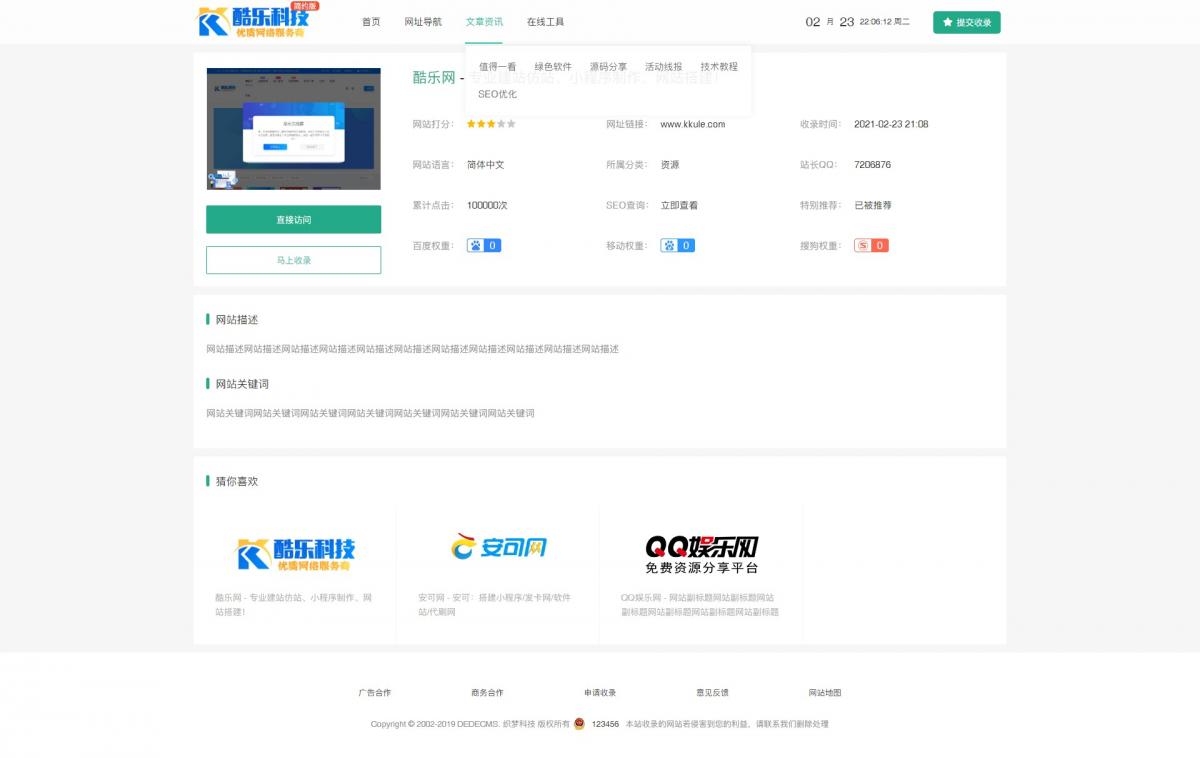Open the 网址导航 menu item

[423, 22]
